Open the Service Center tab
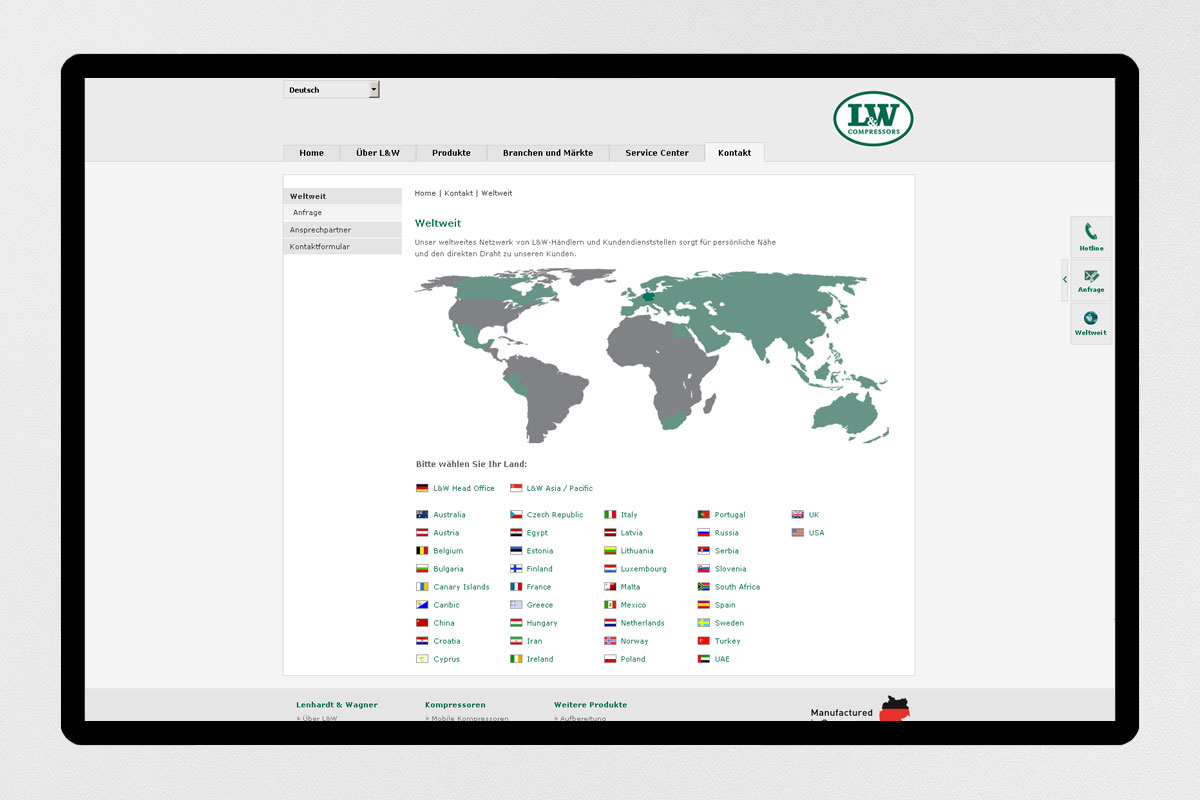The width and height of the screenshot is (1200, 800). (657, 153)
